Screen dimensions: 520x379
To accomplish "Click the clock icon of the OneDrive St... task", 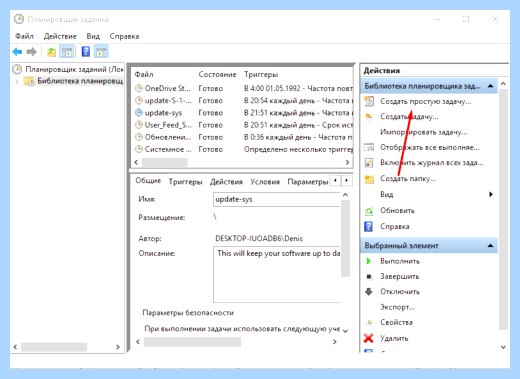I will tap(139, 88).
